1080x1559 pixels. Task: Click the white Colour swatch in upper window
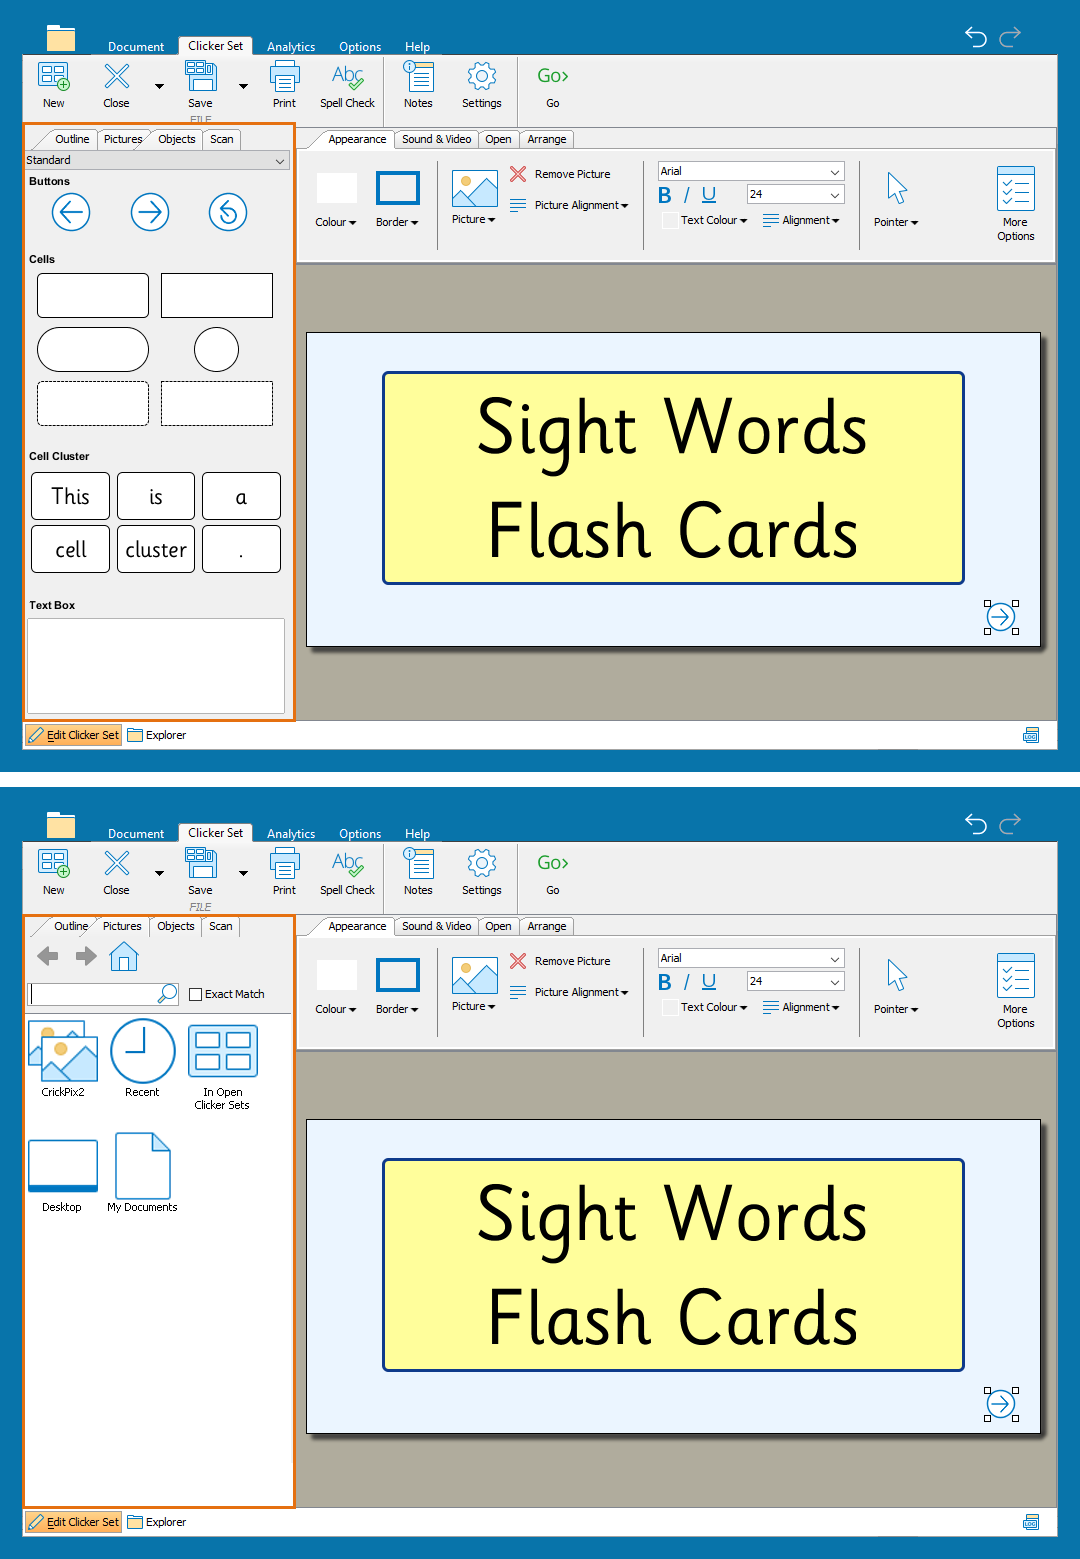pyautogui.click(x=337, y=188)
